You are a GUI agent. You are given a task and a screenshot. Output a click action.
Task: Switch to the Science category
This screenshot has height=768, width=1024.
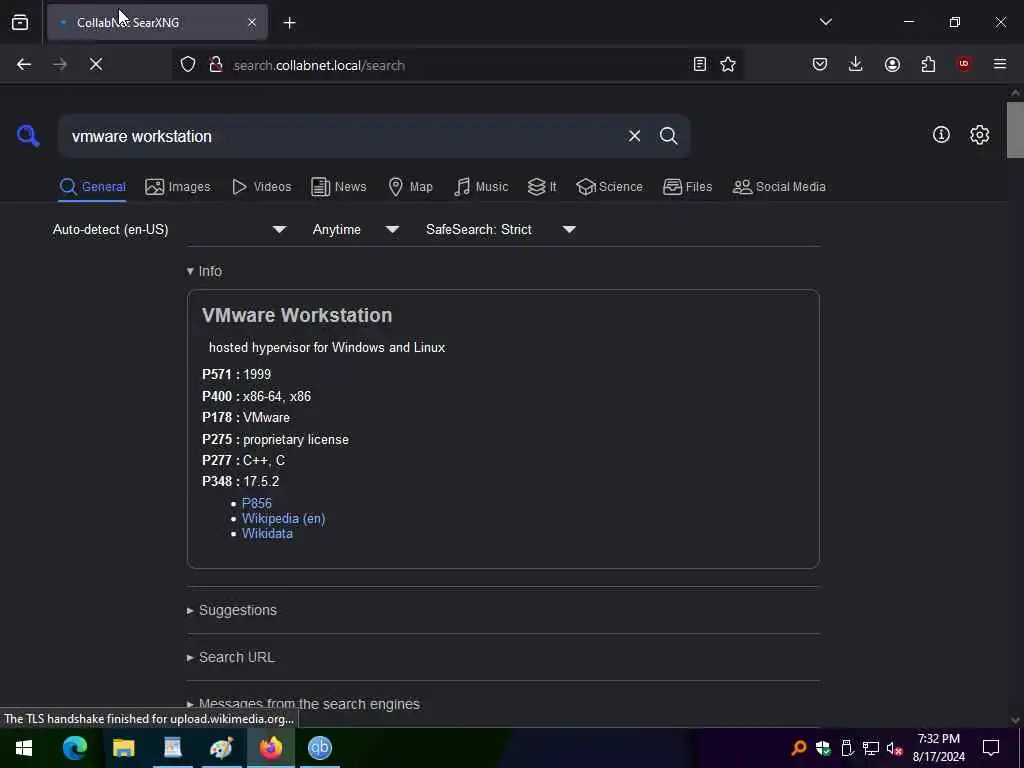(x=609, y=187)
